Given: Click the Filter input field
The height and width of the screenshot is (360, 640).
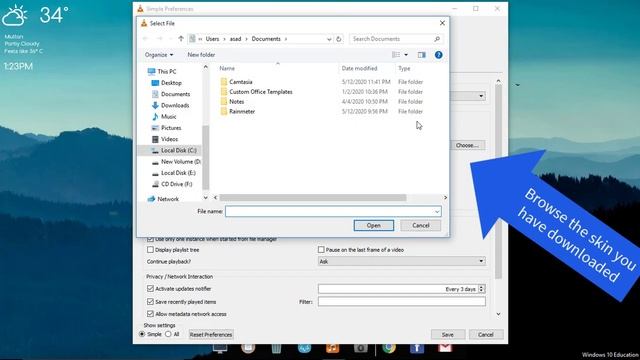Looking at the screenshot, I should 402,302.
